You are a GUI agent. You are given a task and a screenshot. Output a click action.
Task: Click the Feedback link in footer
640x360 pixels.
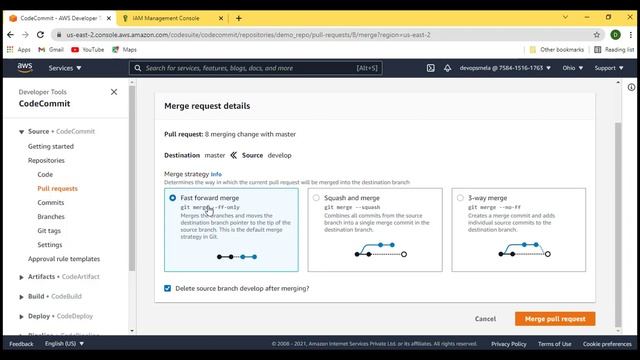tap(21, 344)
